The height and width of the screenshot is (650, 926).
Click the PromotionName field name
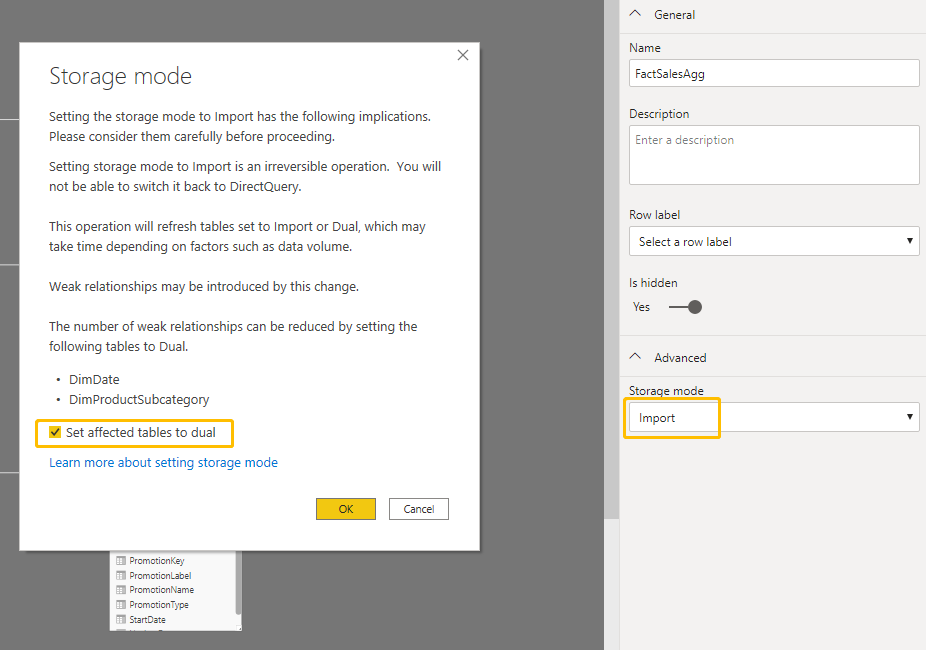click(x=161, y=590)
